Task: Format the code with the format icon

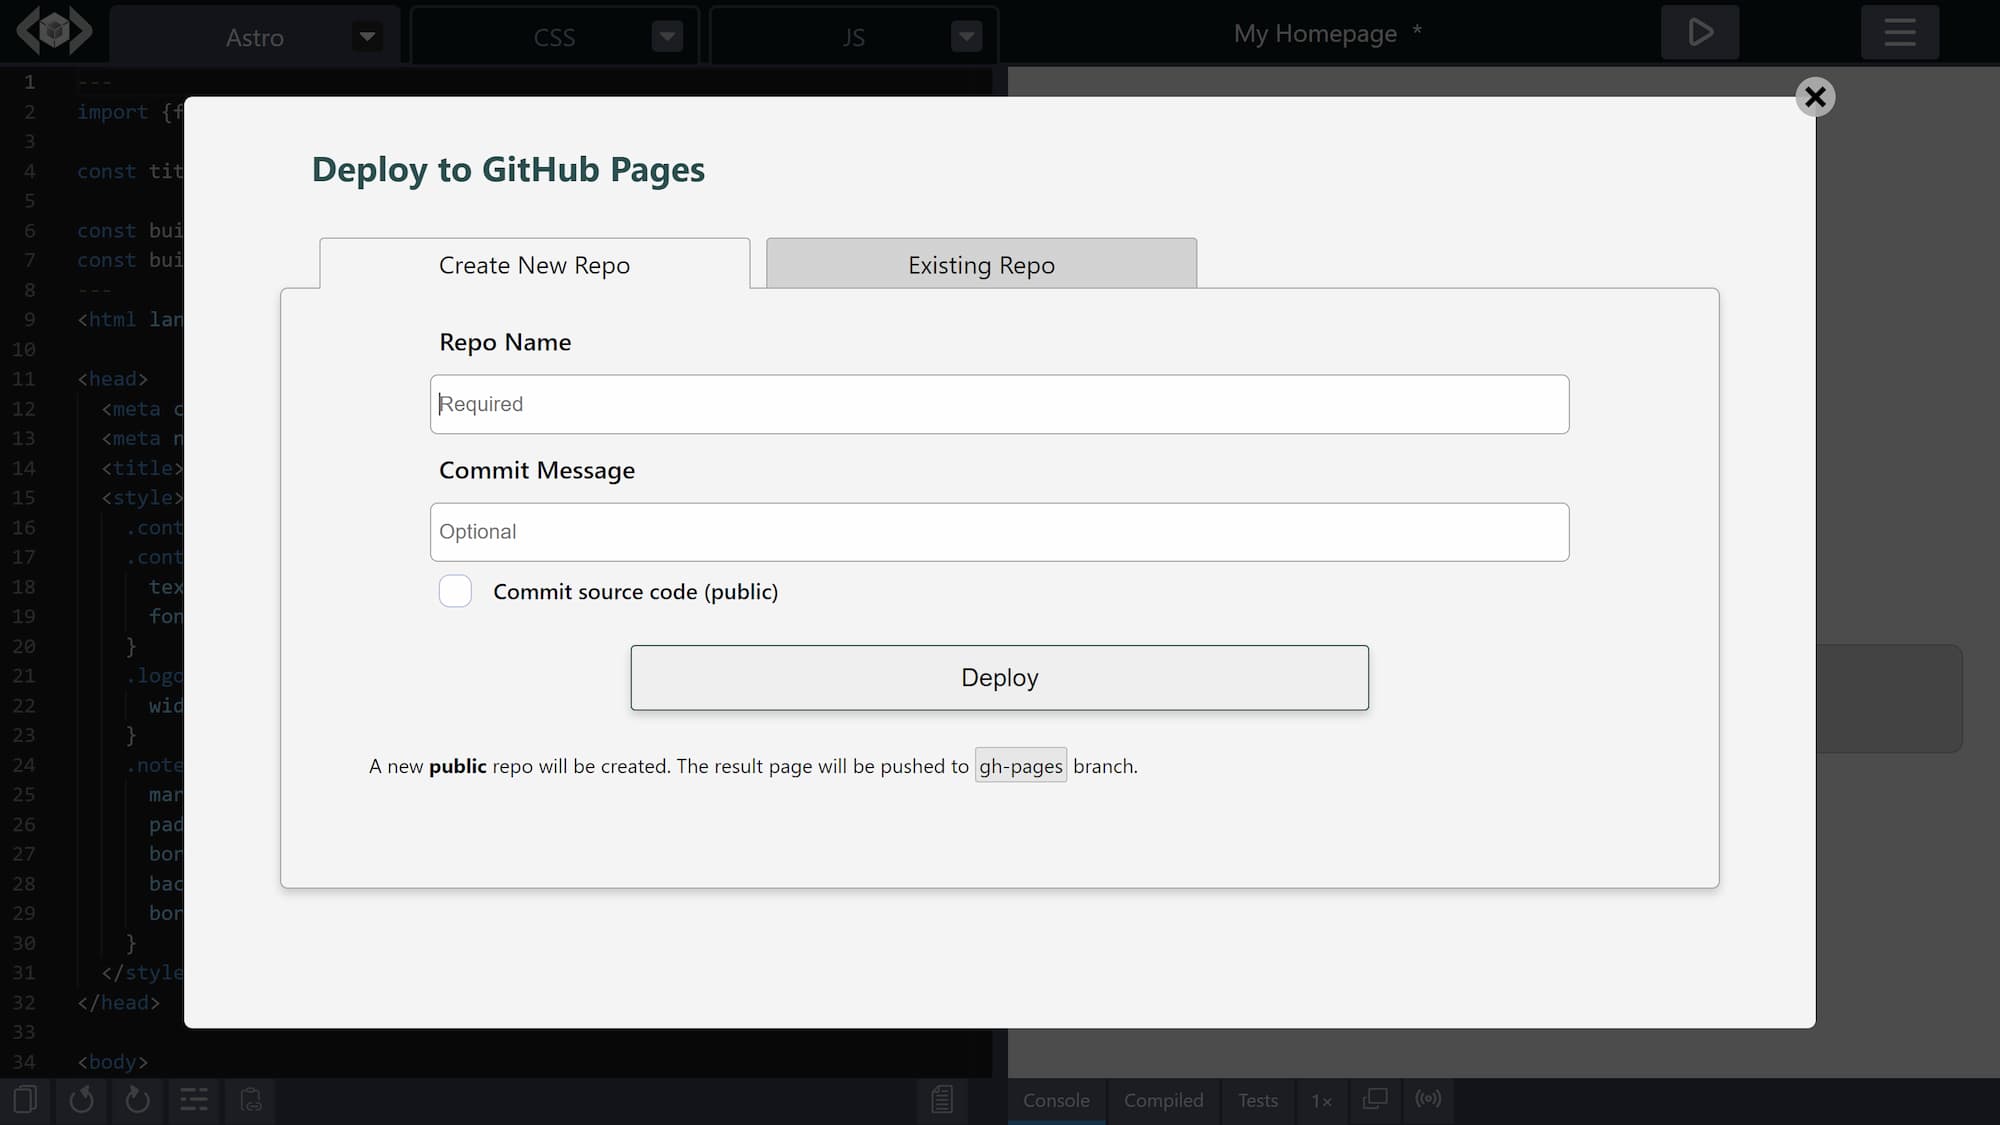Action: 194,1100
